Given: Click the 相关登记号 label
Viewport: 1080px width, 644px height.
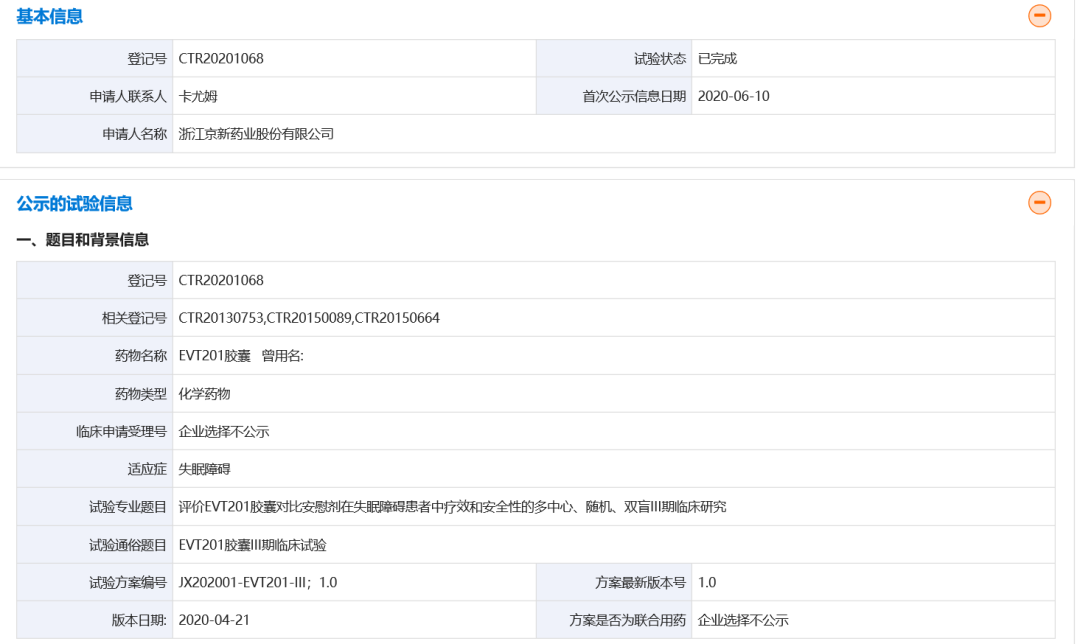Looking at the screenshot, I should 134,318.
